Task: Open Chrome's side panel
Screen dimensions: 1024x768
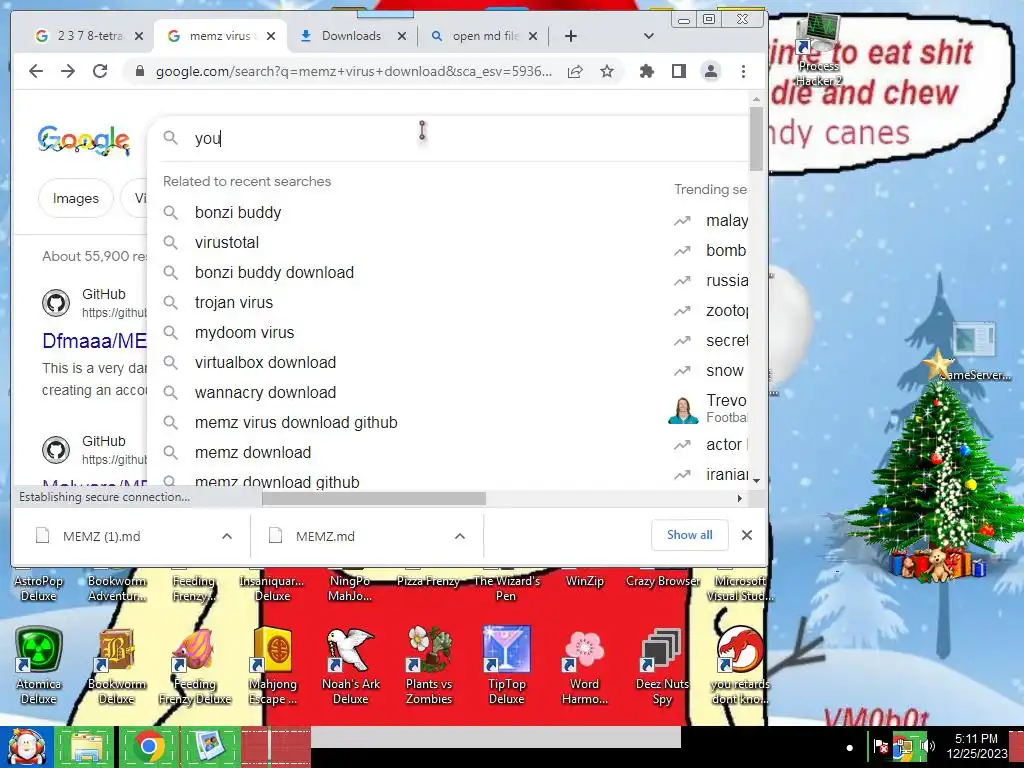Action: tap(679, 71)
